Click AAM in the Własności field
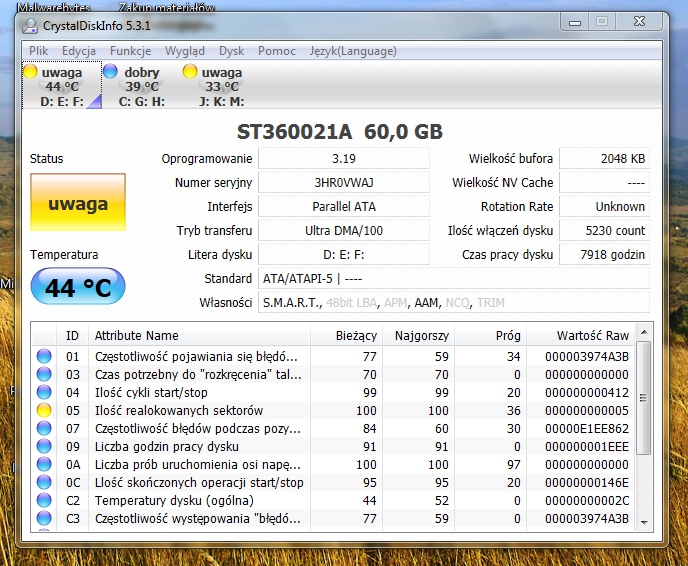This screenshot has height=566, width=688. pos(426,303)
